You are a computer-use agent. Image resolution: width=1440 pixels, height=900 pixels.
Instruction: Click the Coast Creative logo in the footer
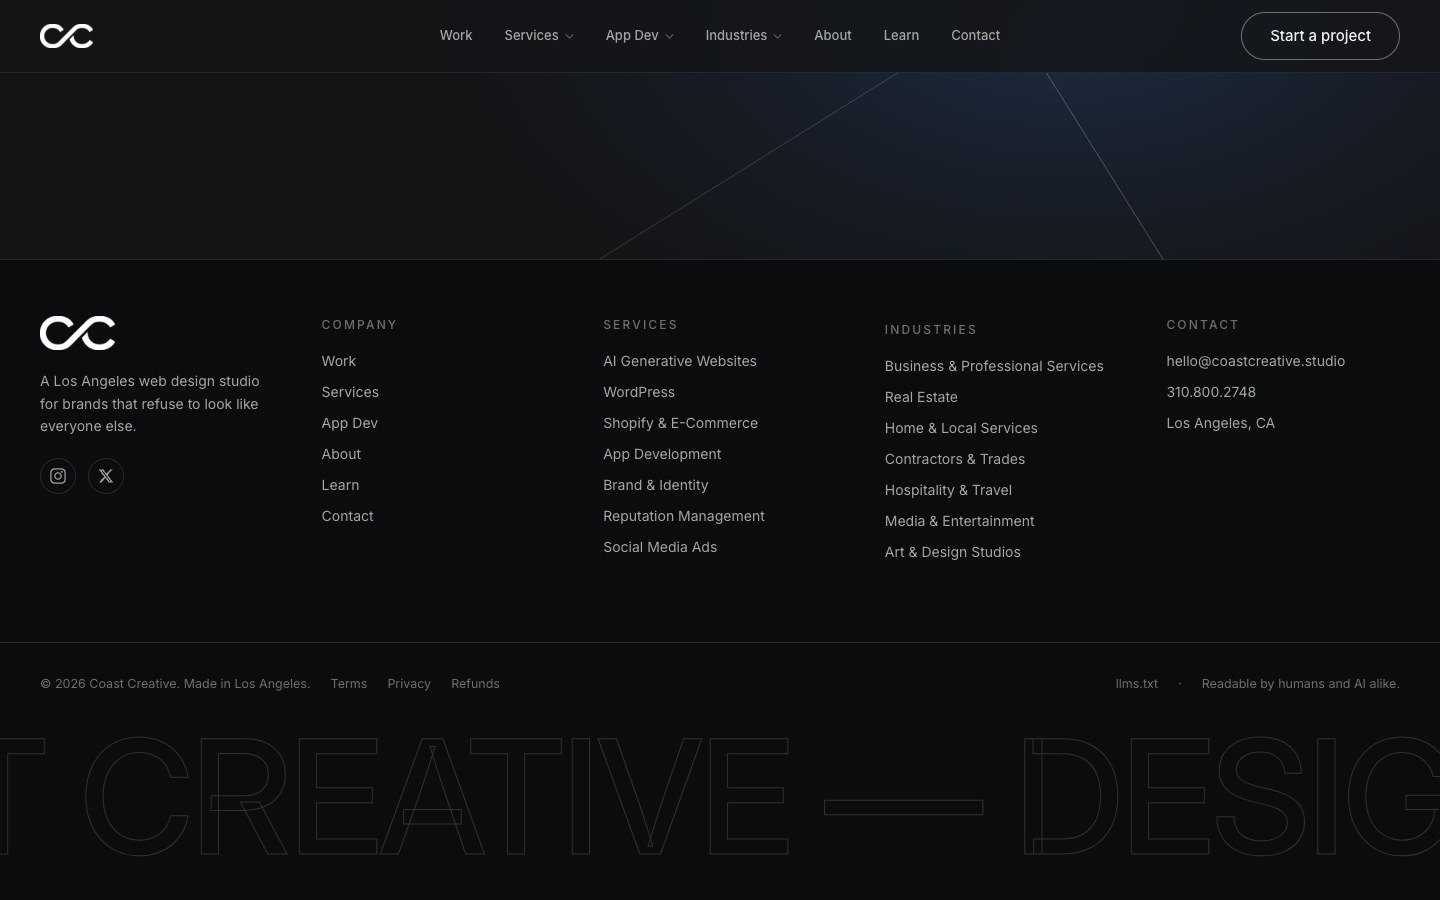77,333
